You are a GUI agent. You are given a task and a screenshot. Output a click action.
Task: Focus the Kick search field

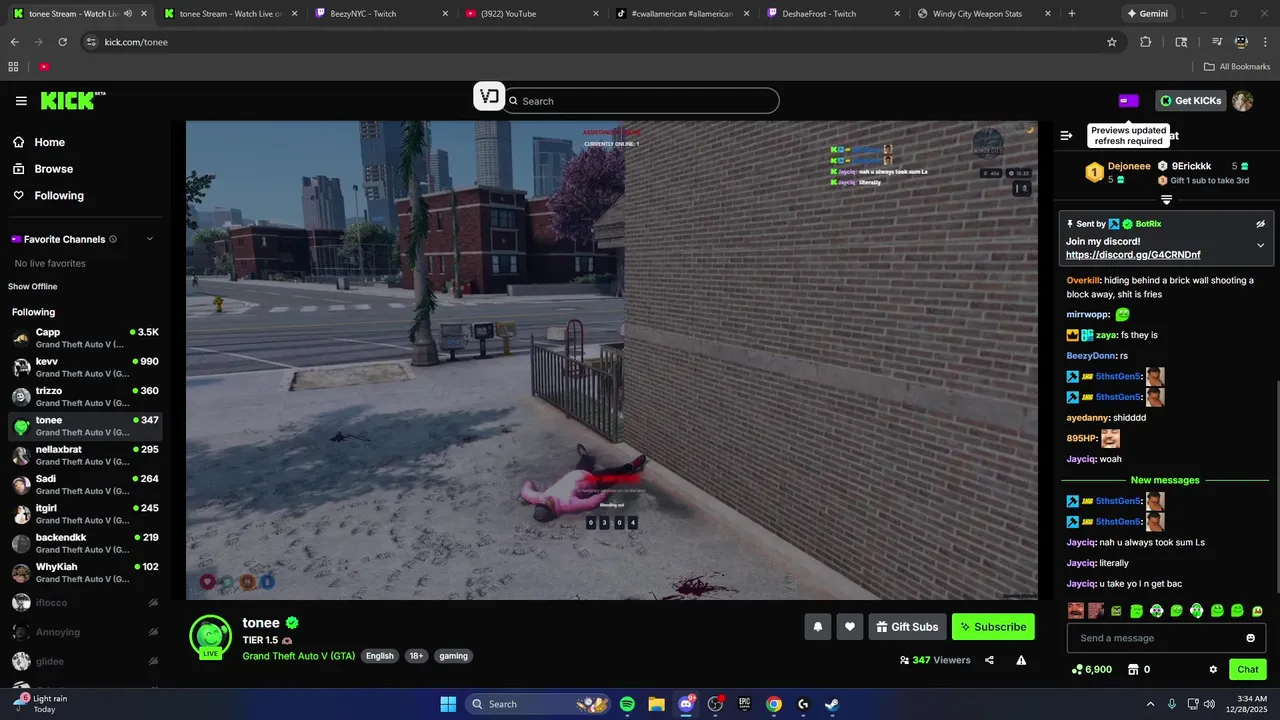(642, 101)
